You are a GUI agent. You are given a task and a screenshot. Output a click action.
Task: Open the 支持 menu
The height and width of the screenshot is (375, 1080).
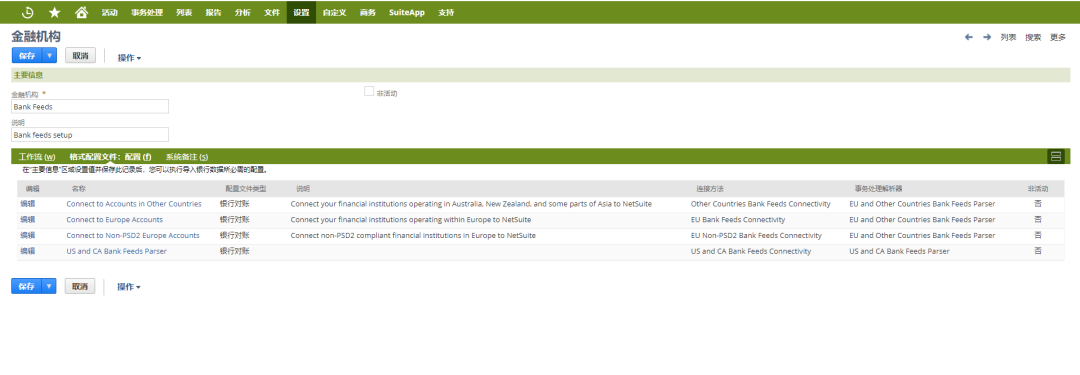[x=446, y=12]
